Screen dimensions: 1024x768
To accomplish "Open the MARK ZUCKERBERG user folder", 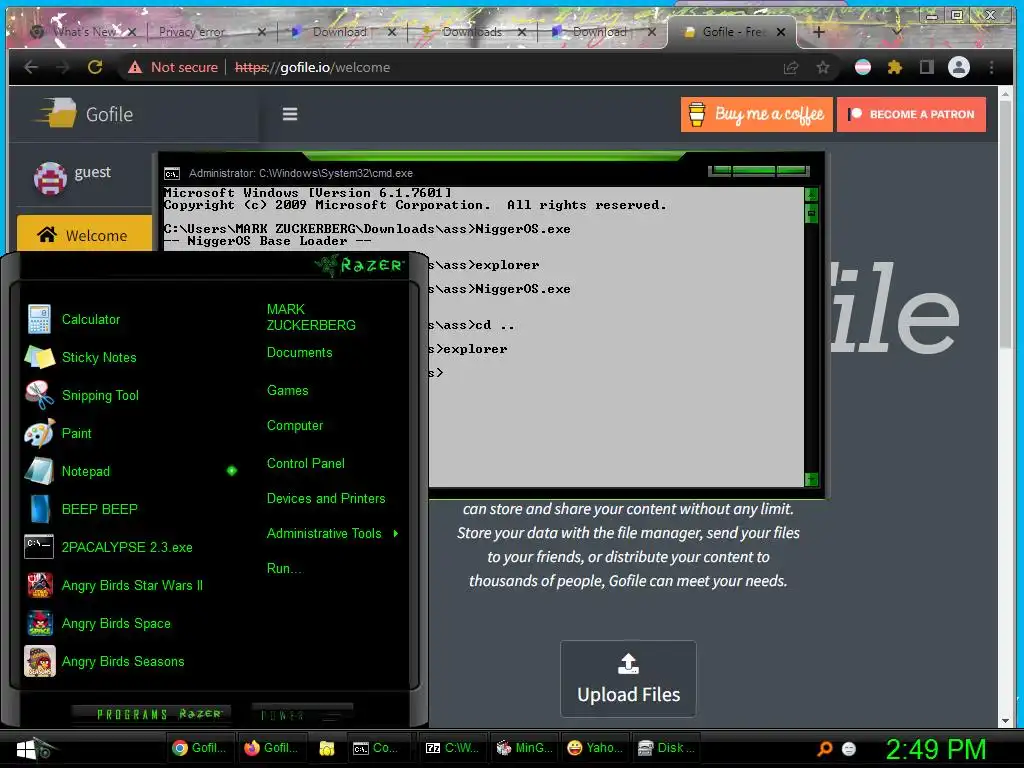I will tap(311, 317).
